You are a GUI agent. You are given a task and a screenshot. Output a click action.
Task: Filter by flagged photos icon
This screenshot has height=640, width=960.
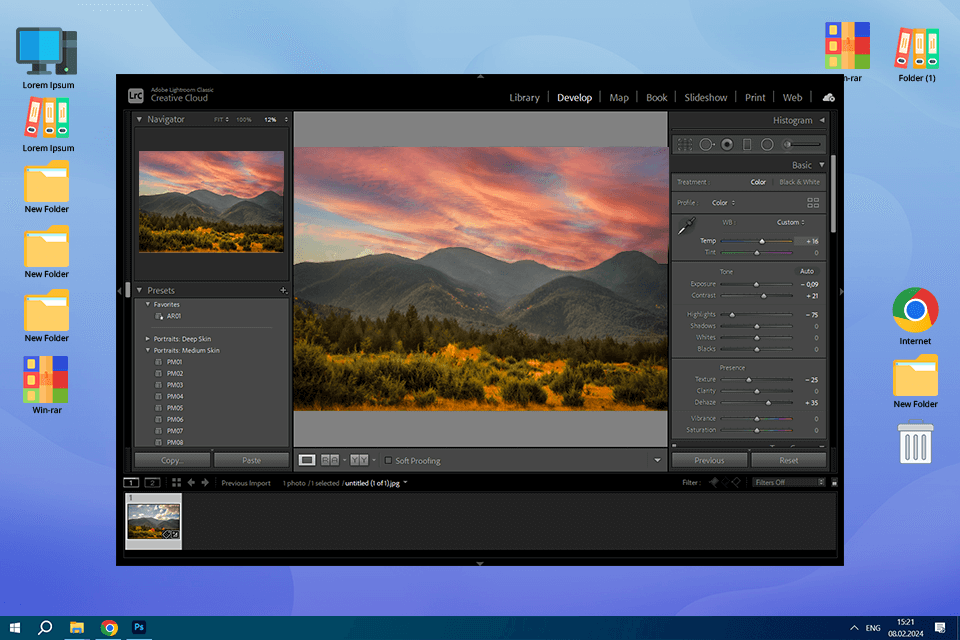(714, 483)
